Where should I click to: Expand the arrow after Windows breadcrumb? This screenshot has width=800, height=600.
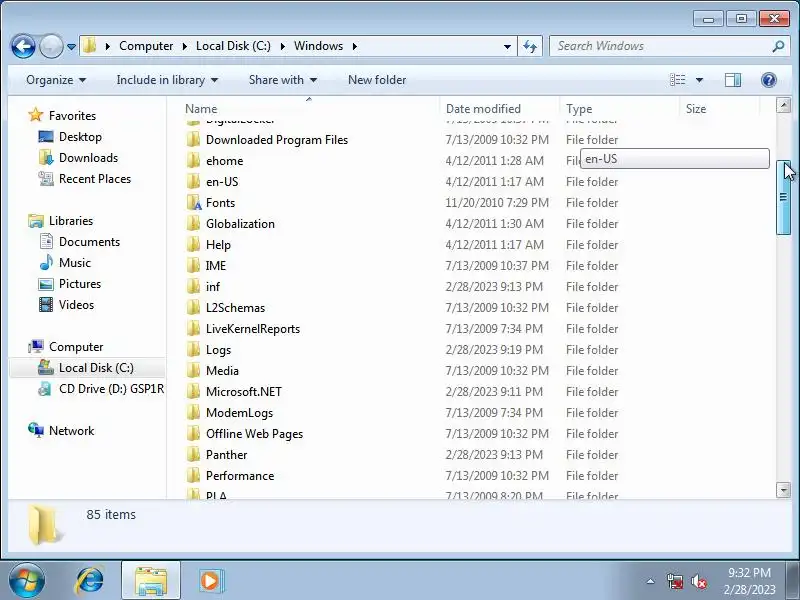pos(355,46)
